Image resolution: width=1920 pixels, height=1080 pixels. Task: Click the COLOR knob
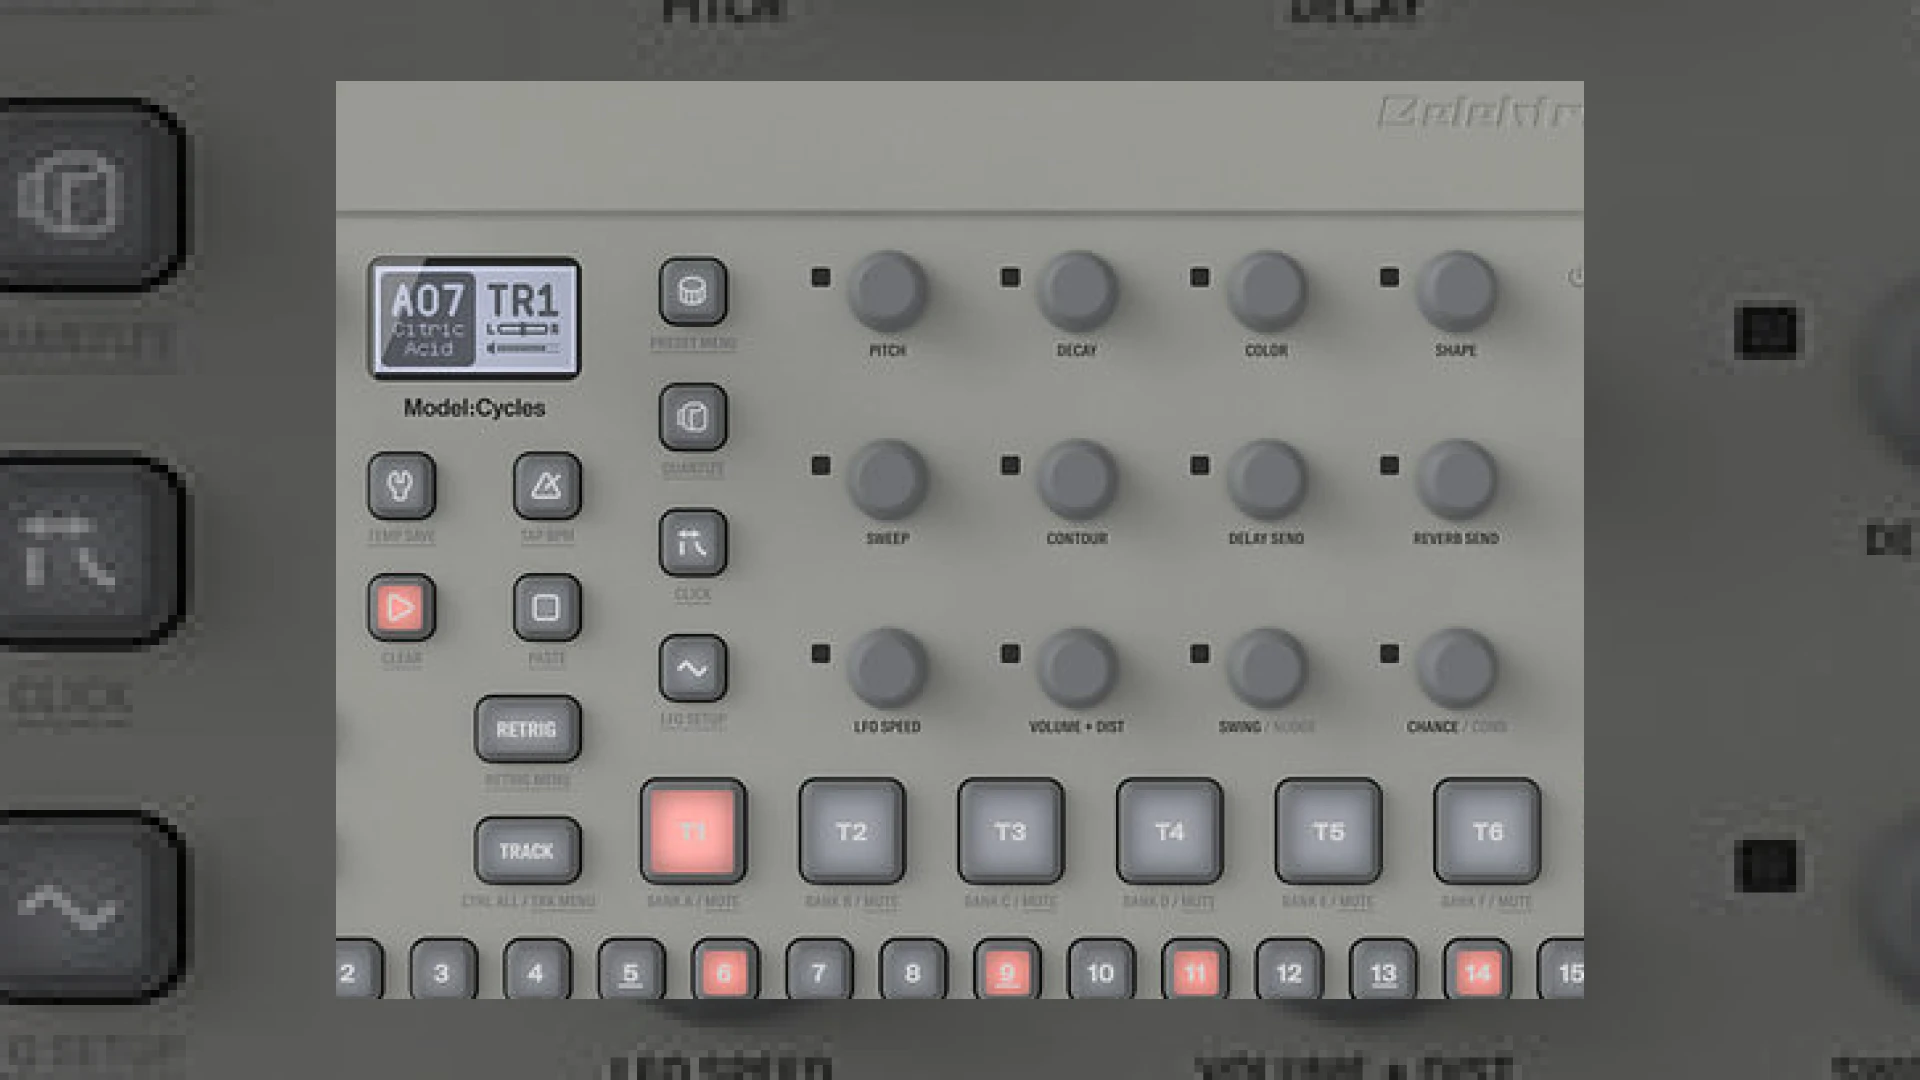pyautogui.click(x=1267, y=291)
